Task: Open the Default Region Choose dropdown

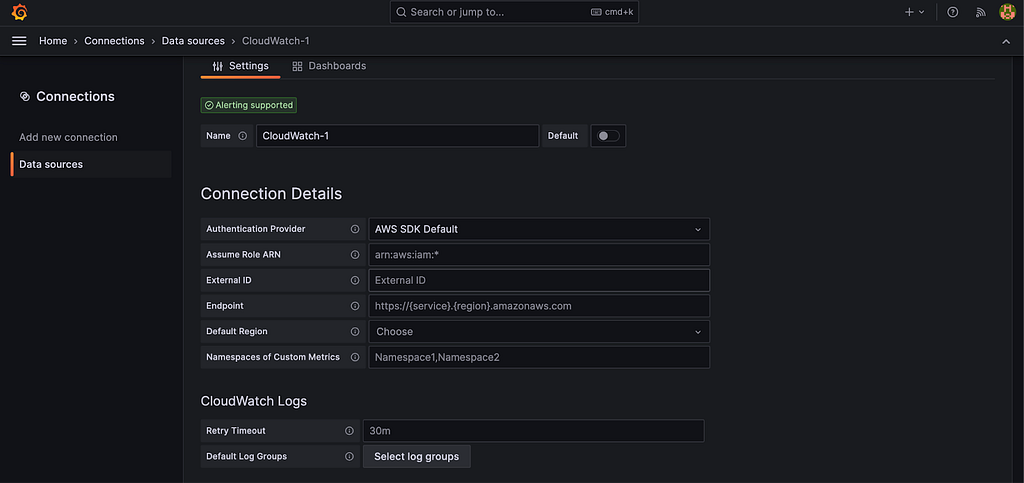Action: click(539, 332)
